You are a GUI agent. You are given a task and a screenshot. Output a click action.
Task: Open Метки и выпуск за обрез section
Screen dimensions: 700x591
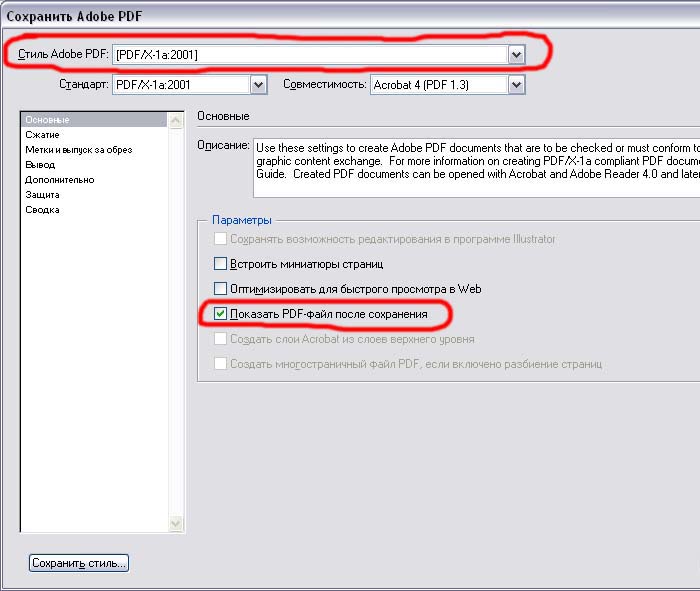point(78,150)
